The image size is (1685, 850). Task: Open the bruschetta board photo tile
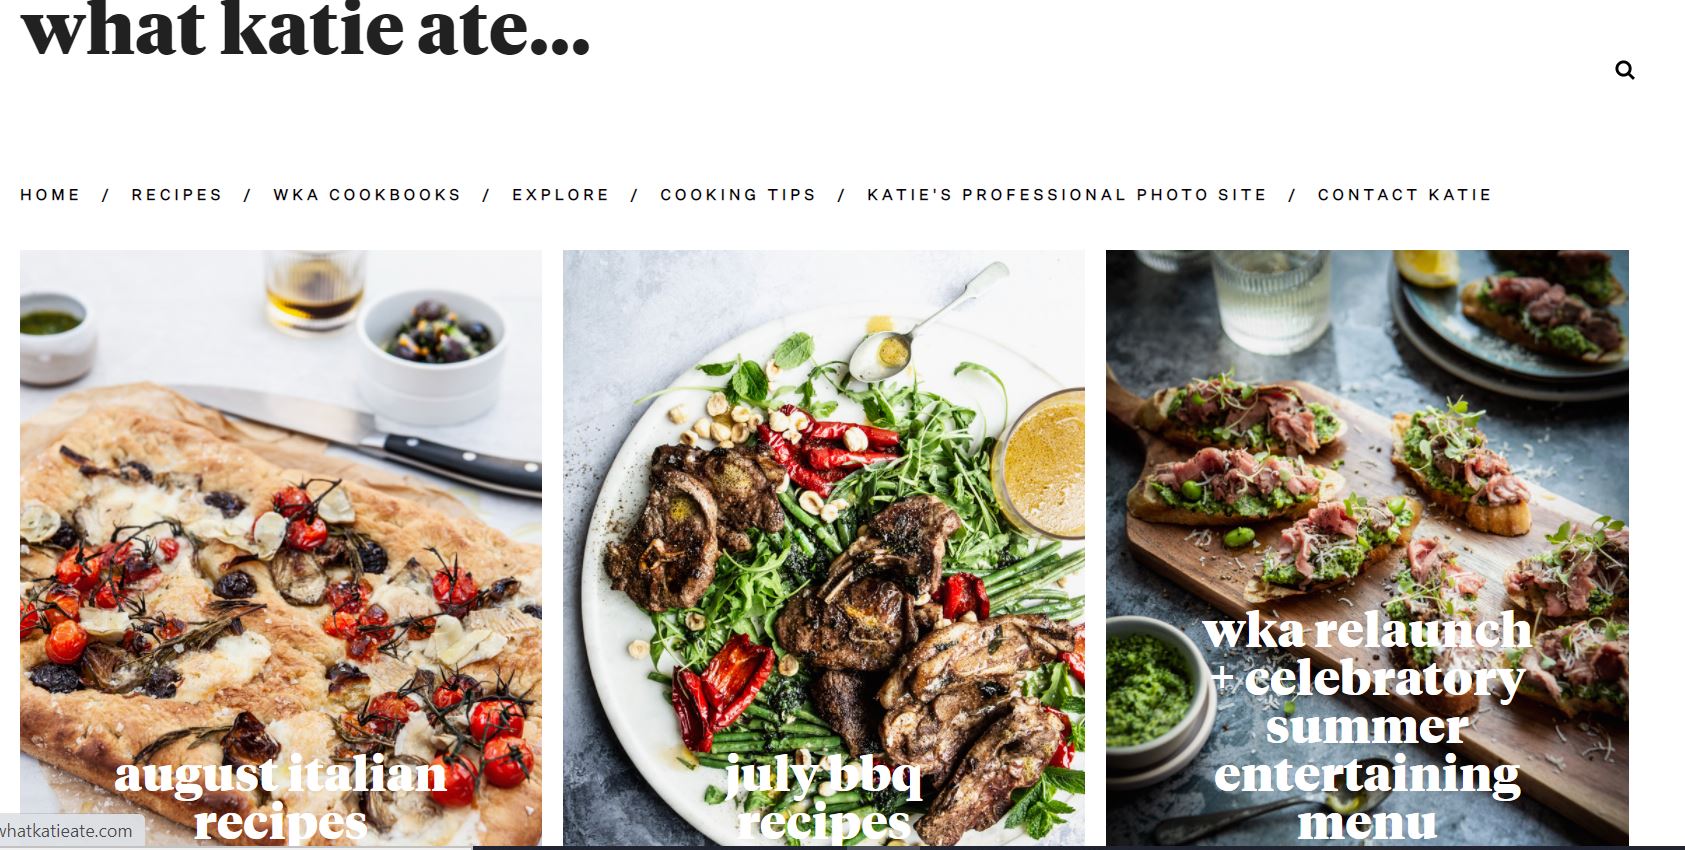1367,548
